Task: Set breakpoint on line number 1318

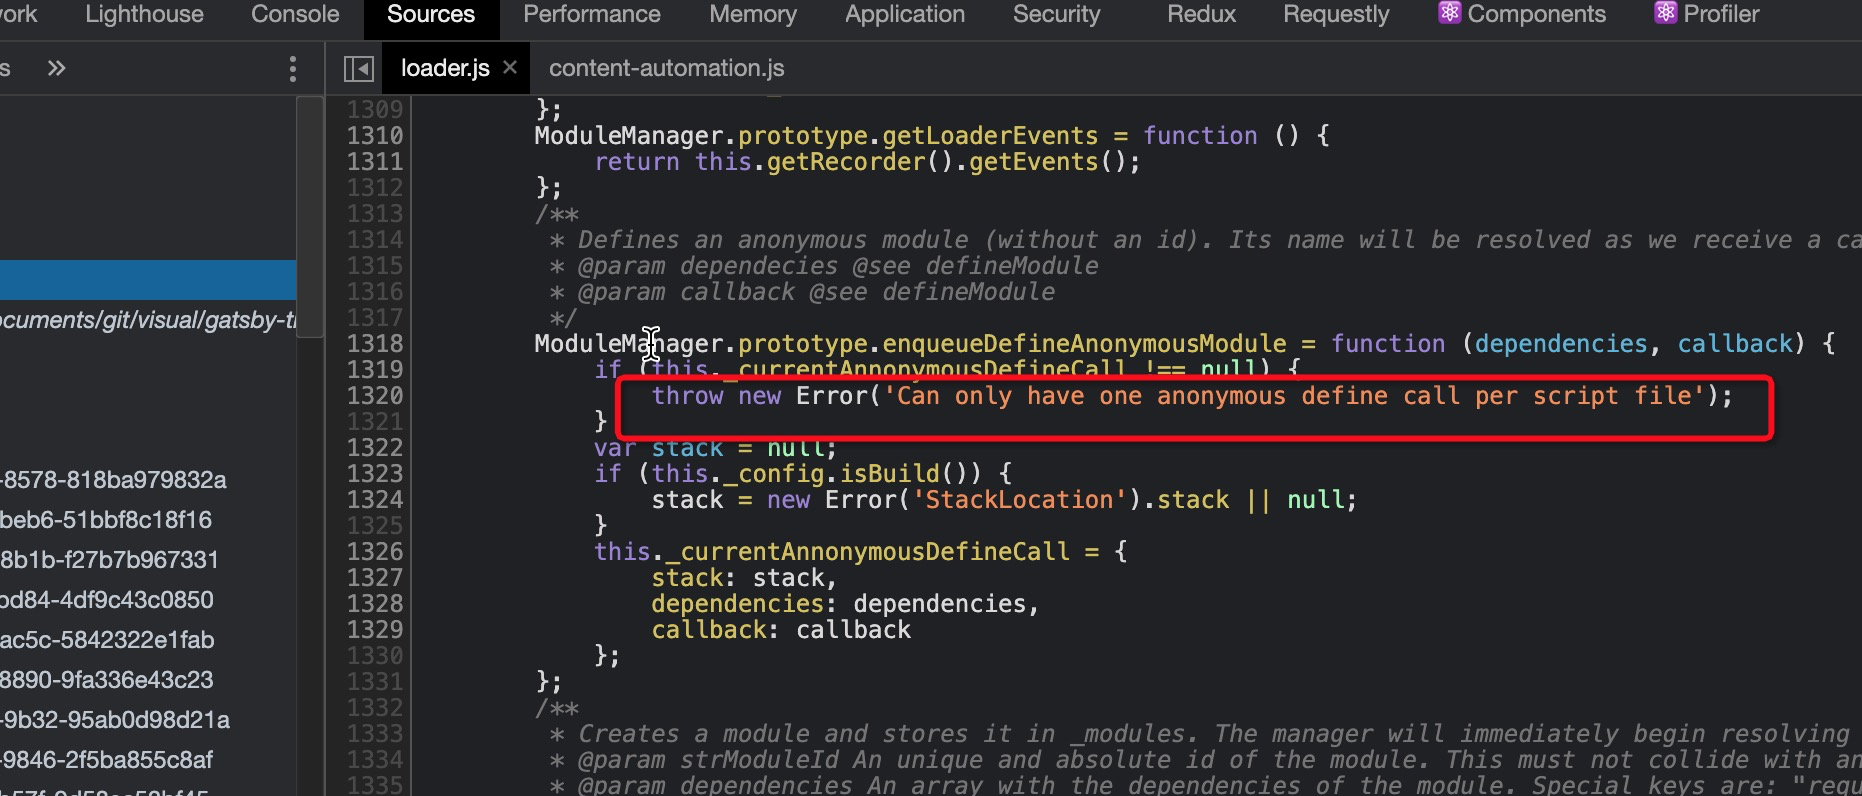Action: (x=375, y=343)
